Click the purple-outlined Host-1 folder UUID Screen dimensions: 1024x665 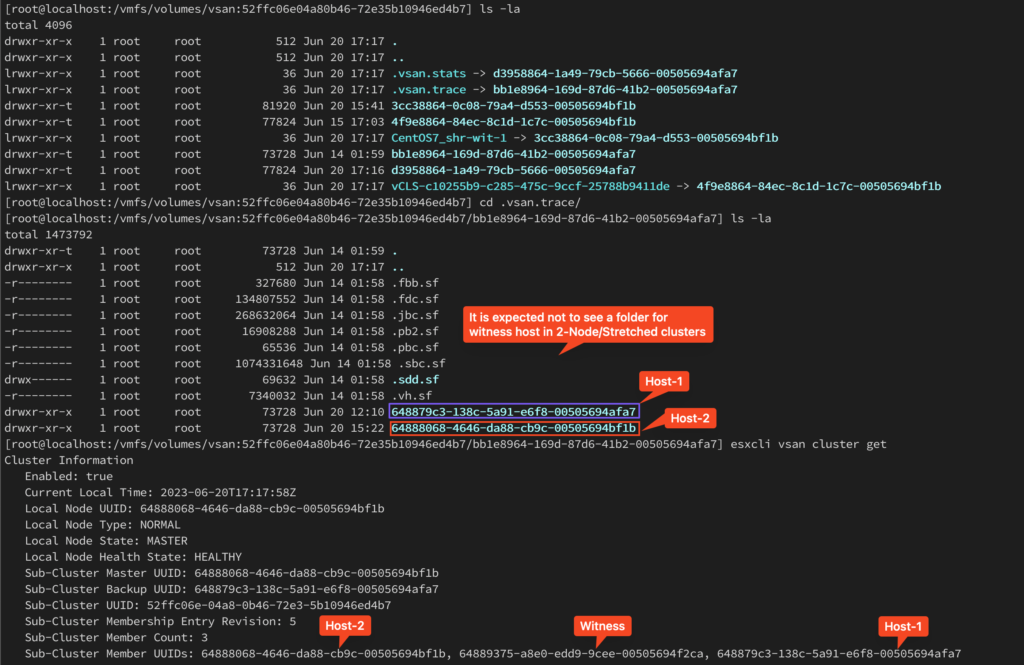coord(514,412)
